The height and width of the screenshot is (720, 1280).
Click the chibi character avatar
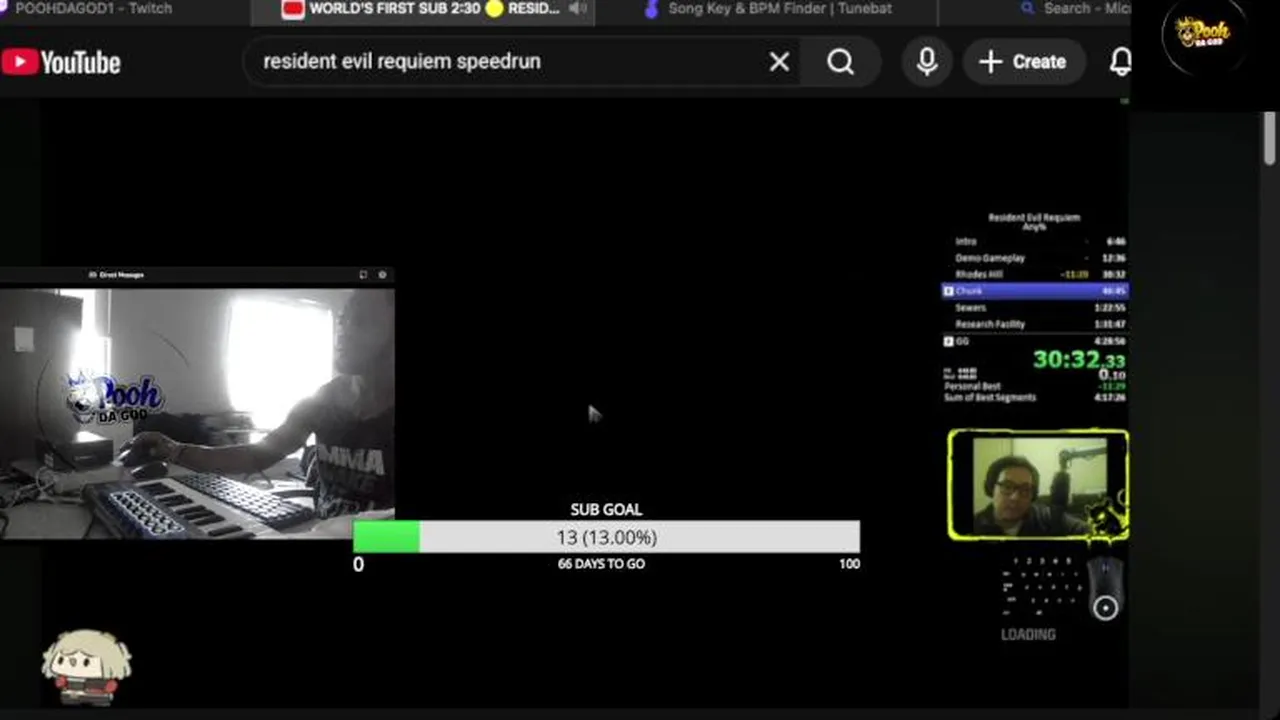click(86, 668)
